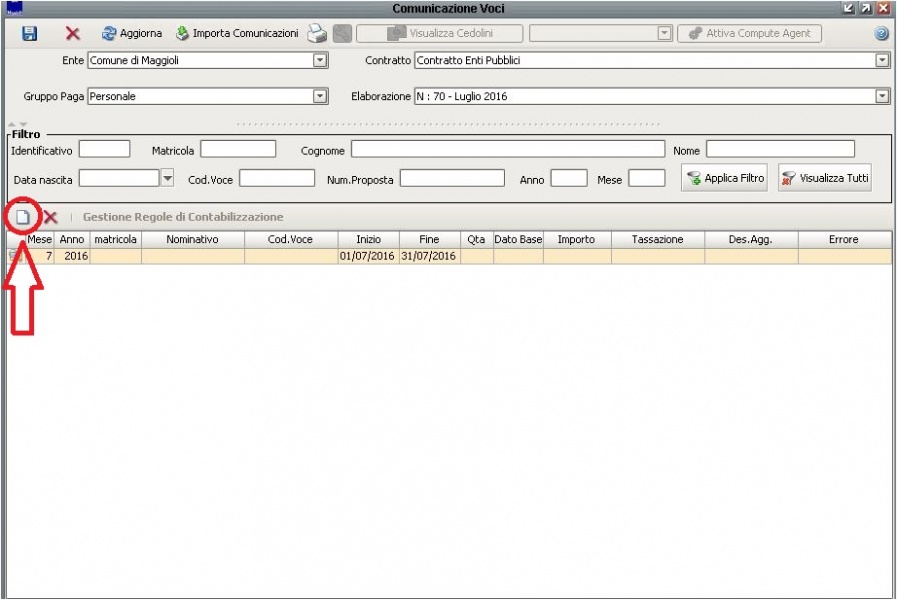
Task: Open the Contratto dropdown list
Action: (x=882, y=61)
